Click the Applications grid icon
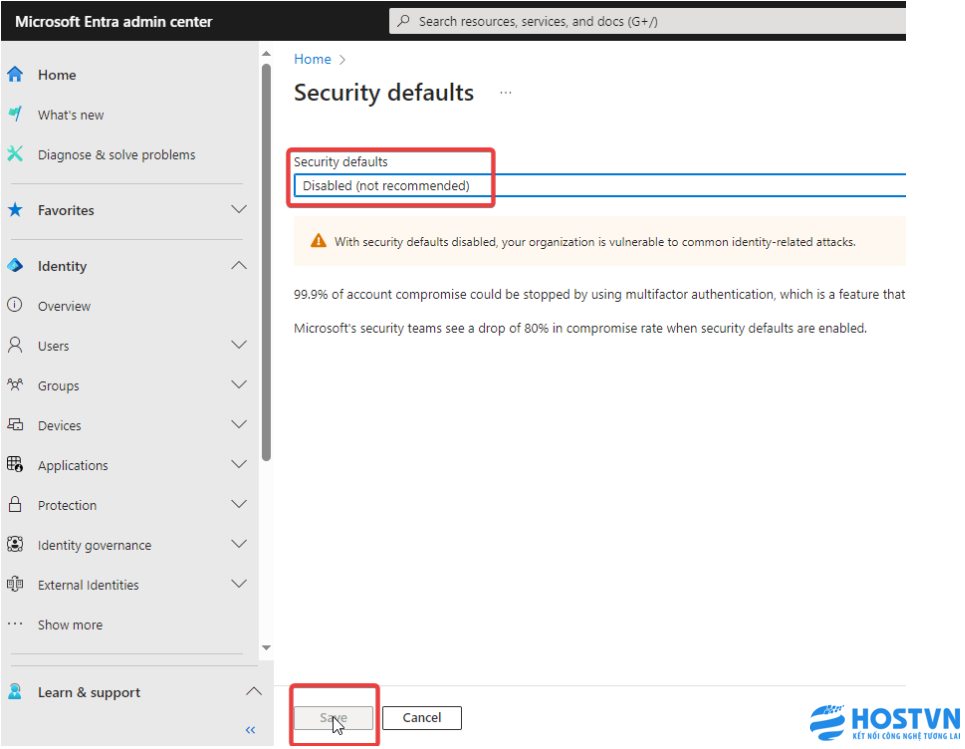 coord(15,465)
